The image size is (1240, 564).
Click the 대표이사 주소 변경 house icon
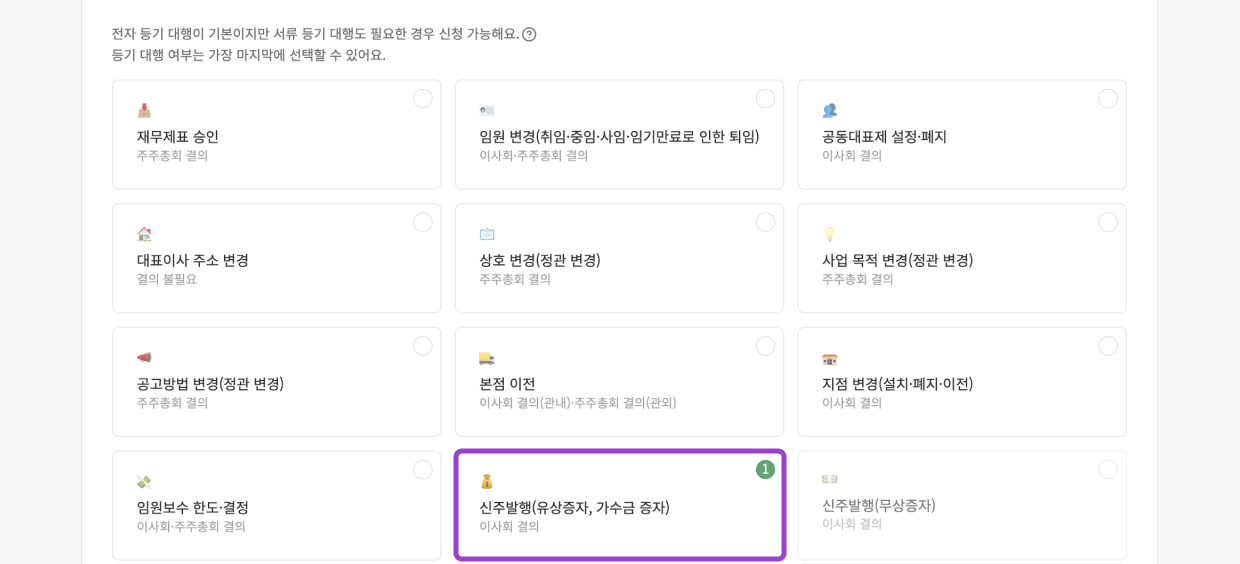pos(144,234)
